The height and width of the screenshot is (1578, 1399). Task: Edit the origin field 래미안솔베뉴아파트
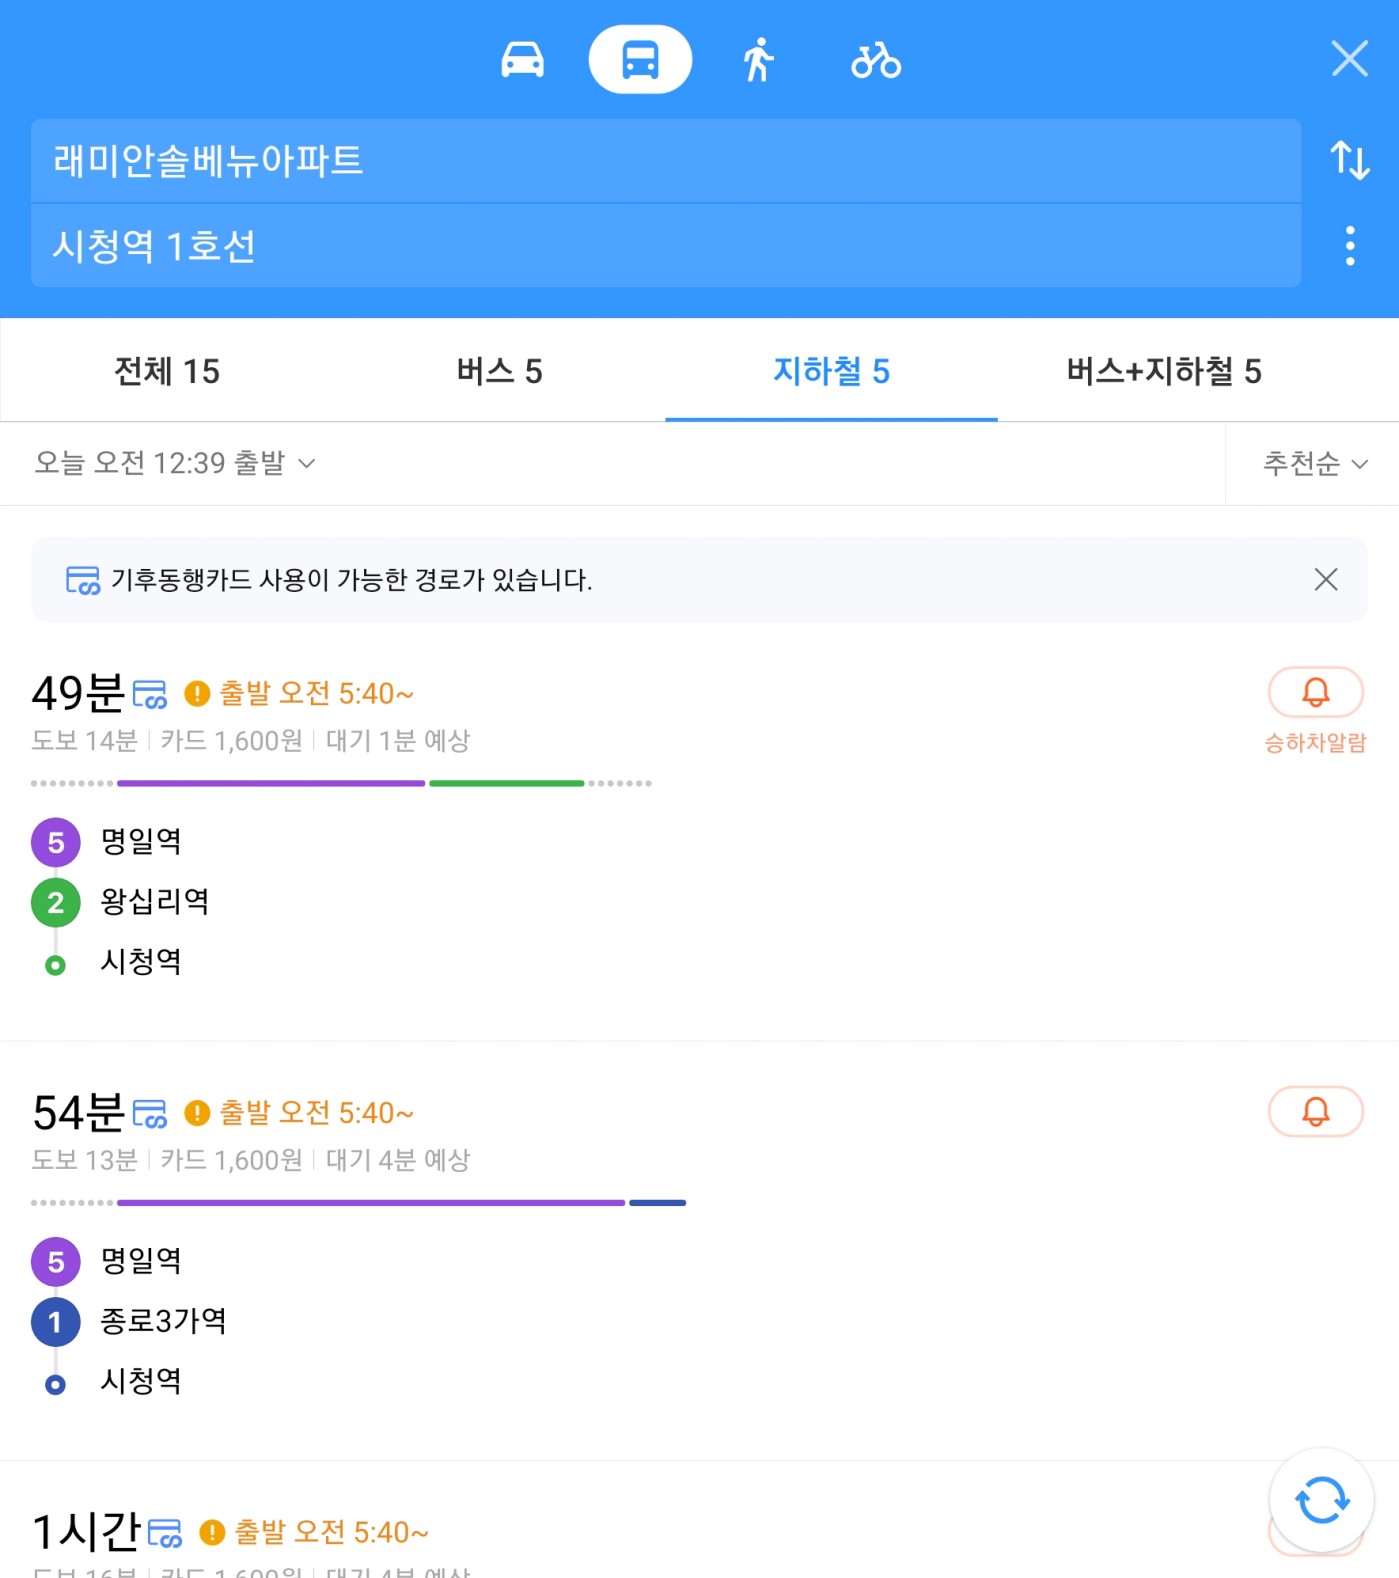point(666,160)
